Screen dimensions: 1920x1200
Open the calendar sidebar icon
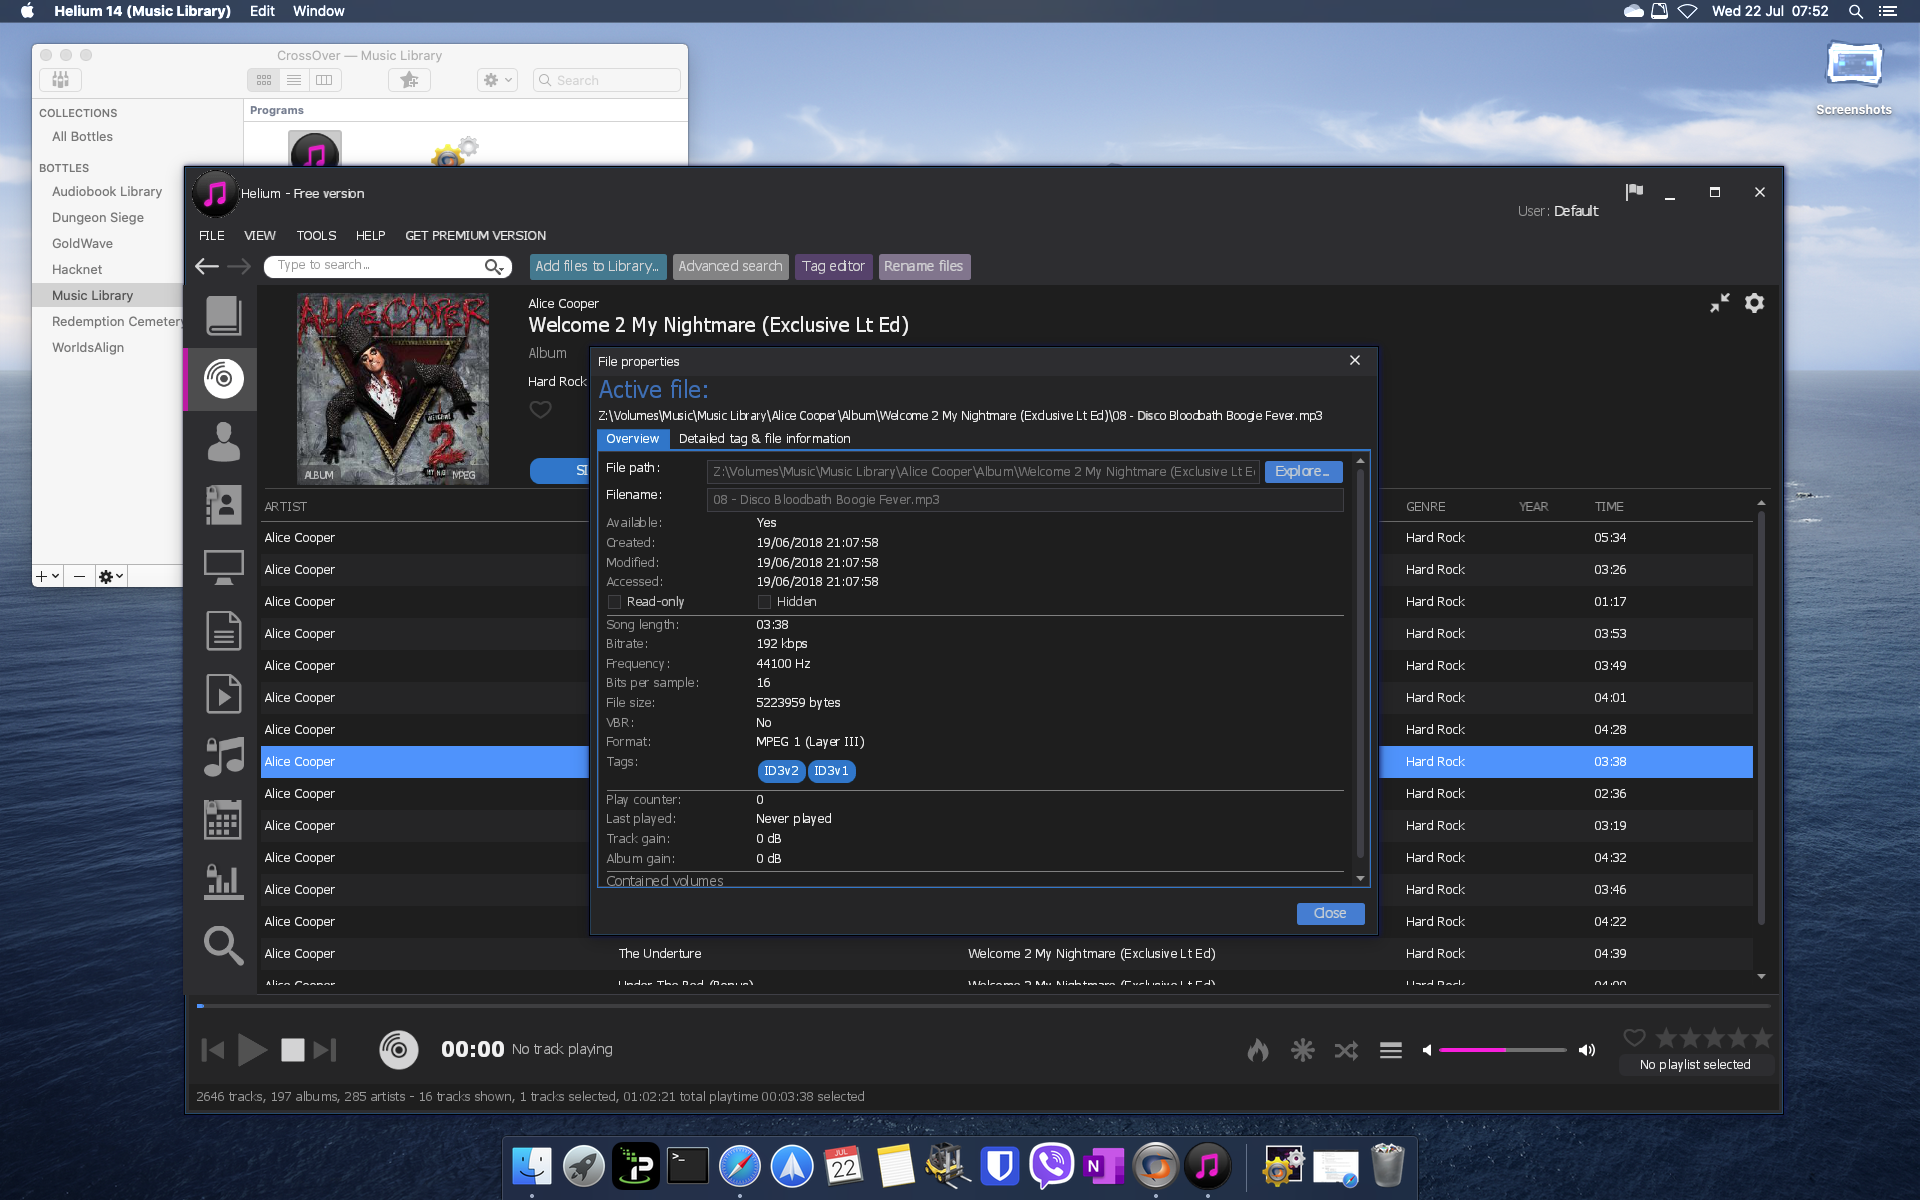click(223, 820)
